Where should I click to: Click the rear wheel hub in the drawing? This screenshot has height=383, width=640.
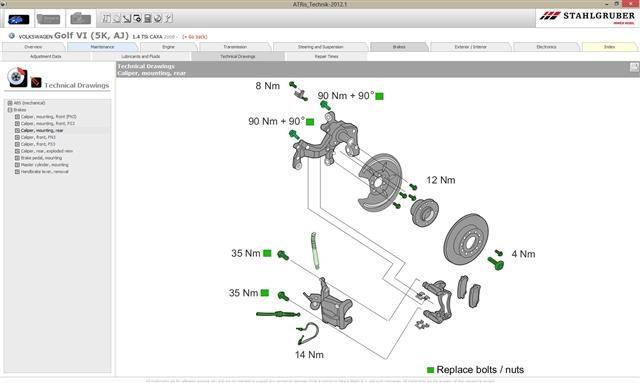click(x=424, y=212)
